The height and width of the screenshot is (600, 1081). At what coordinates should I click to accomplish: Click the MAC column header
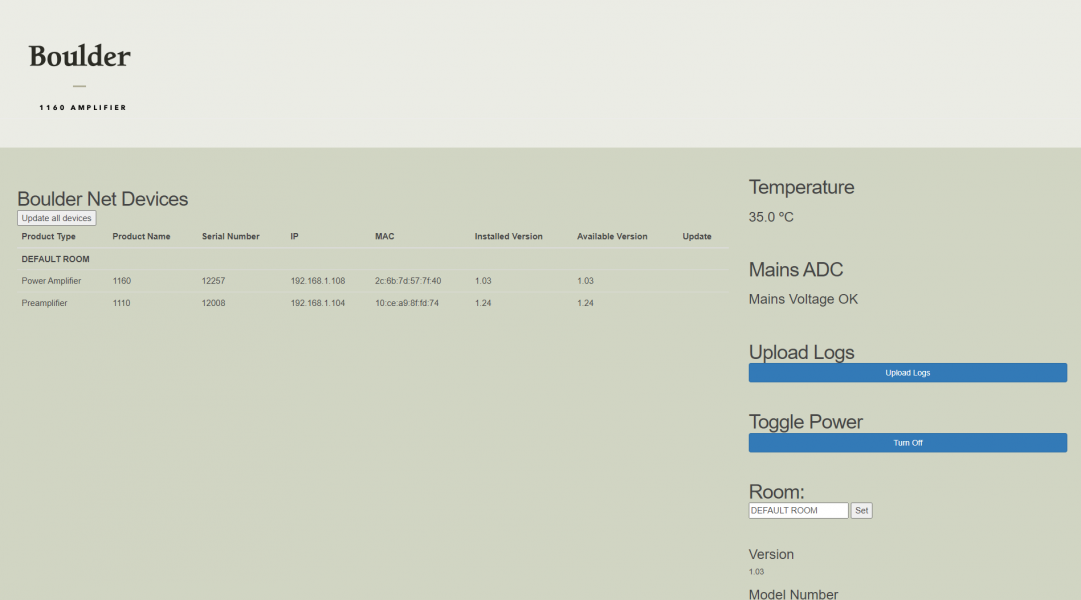coord(385,237)
